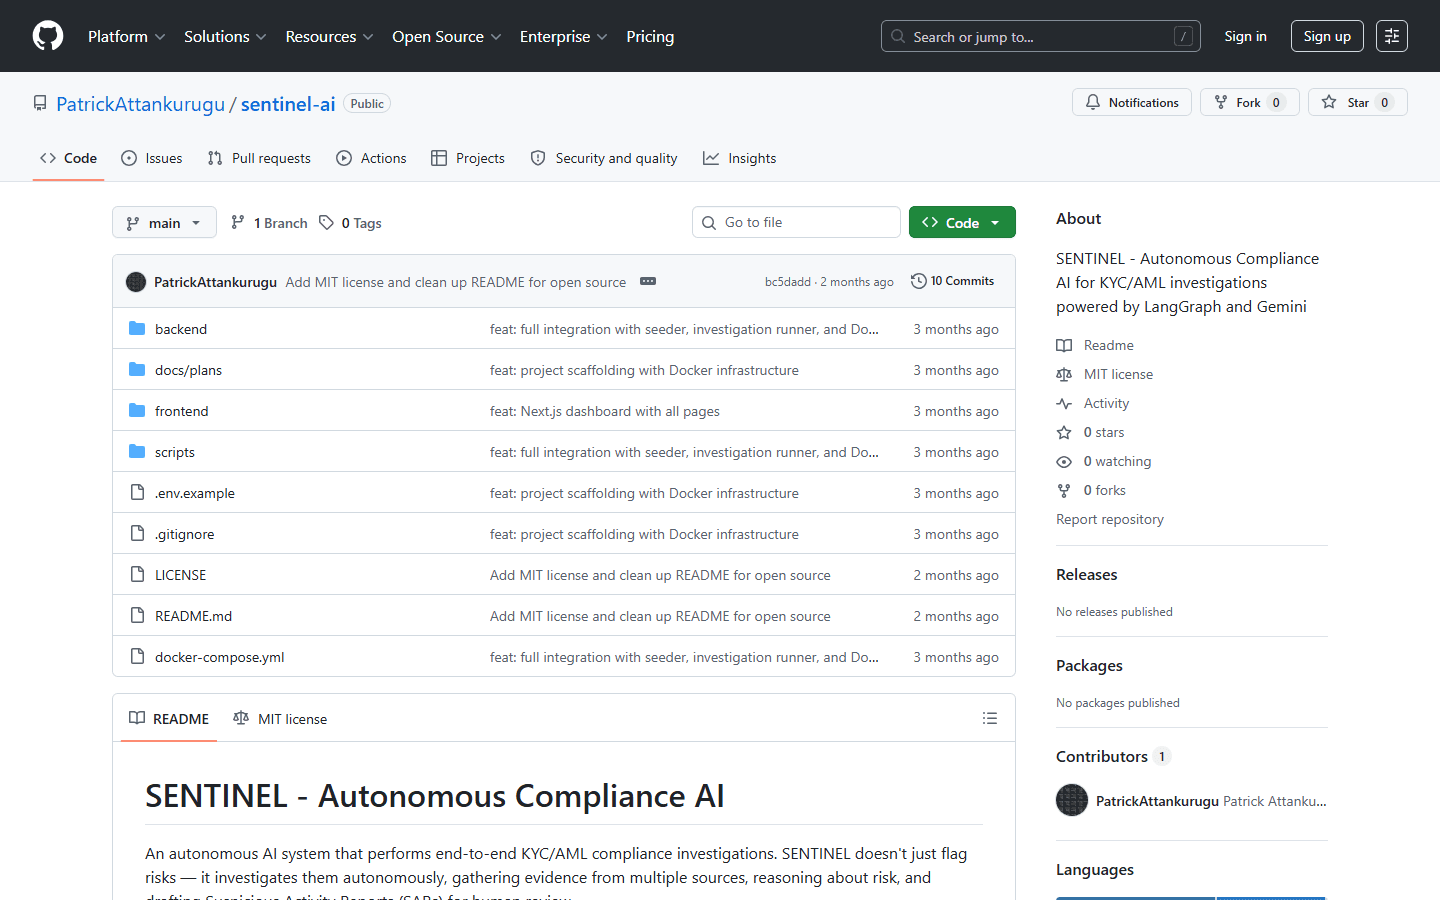Click the branch icon beside 1 Branch

[x=238, y=222]
